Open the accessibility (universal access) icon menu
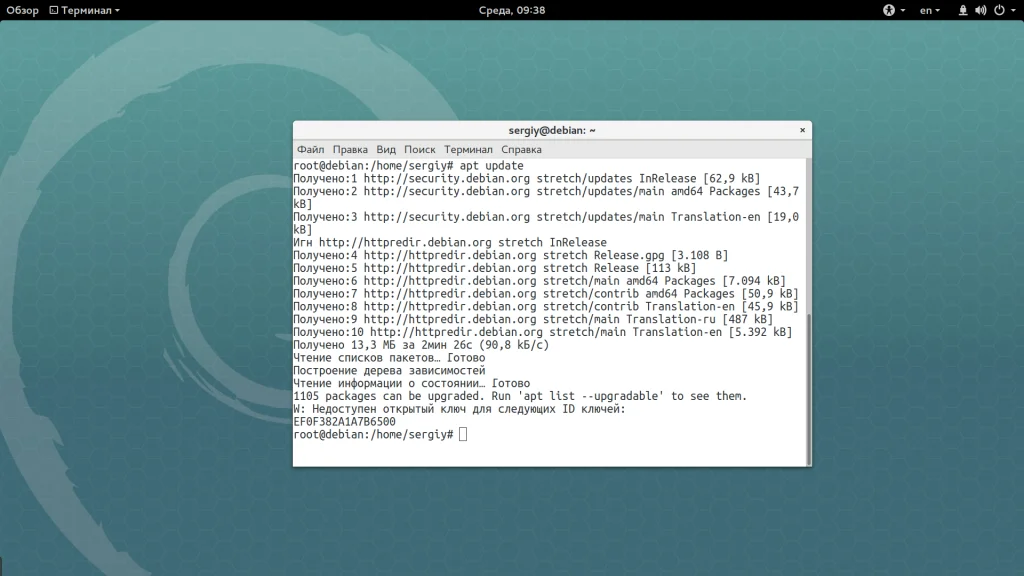1024x576 pixels. click(x=888, y=10)
